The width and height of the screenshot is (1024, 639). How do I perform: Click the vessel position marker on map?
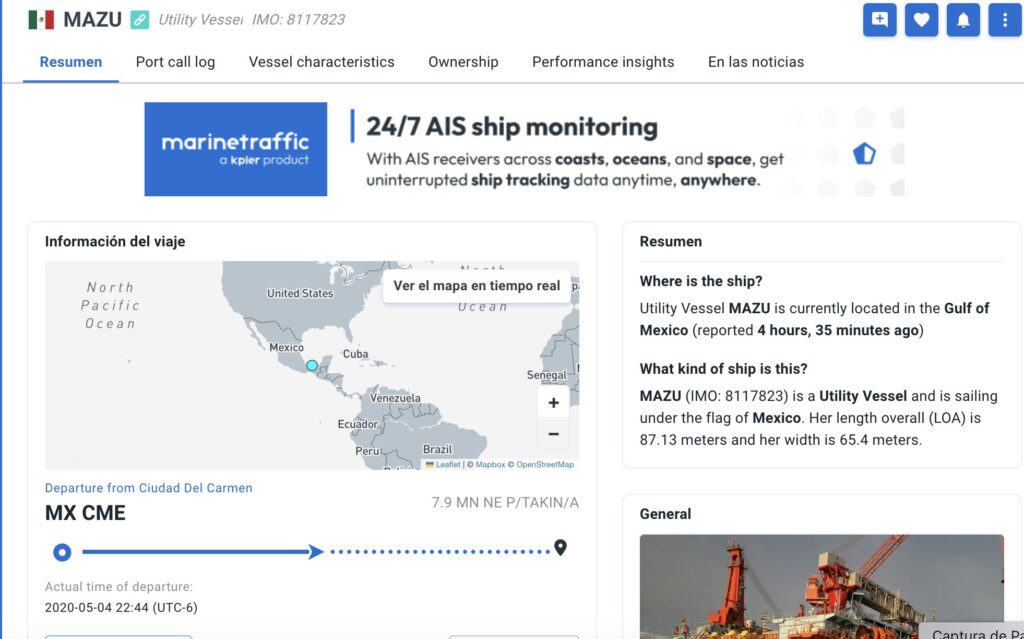(x=312, y=366)
